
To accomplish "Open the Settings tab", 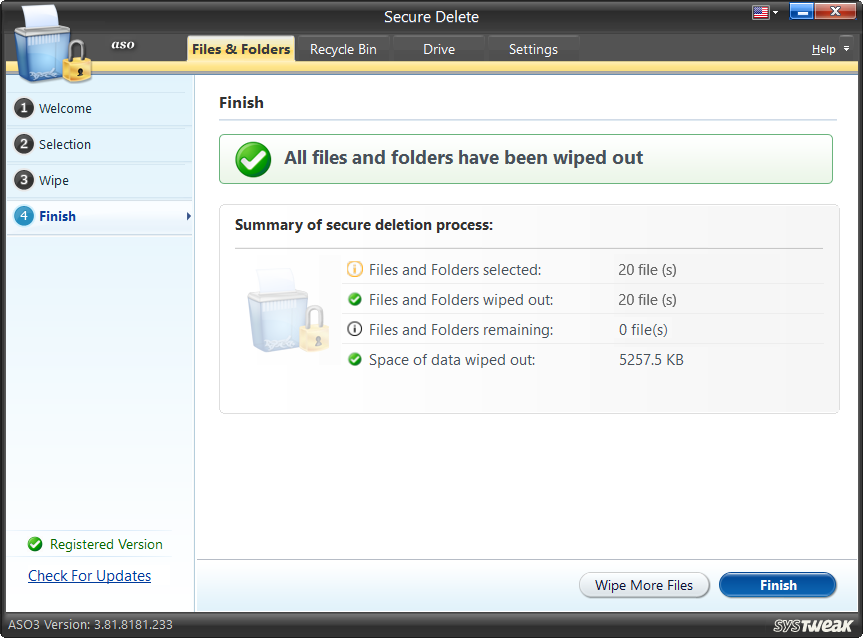I will pyautogui.click(x=533, y=48).
